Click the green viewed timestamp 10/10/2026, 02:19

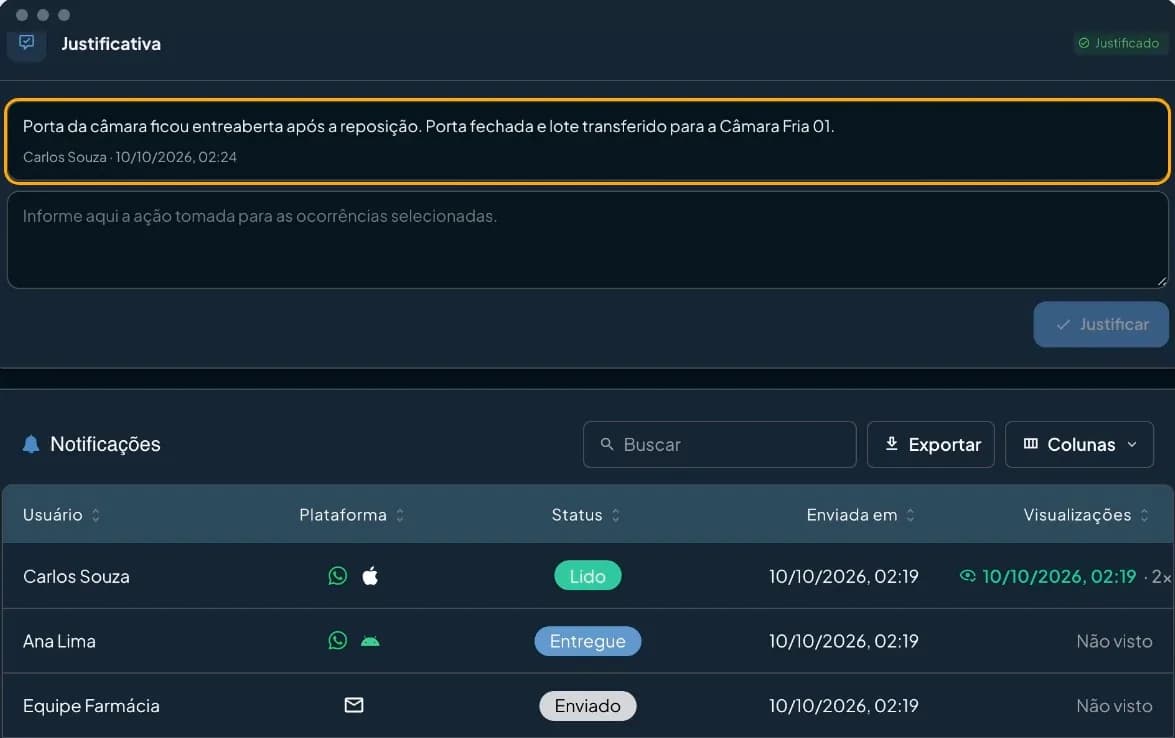[x=1059, y=576]
